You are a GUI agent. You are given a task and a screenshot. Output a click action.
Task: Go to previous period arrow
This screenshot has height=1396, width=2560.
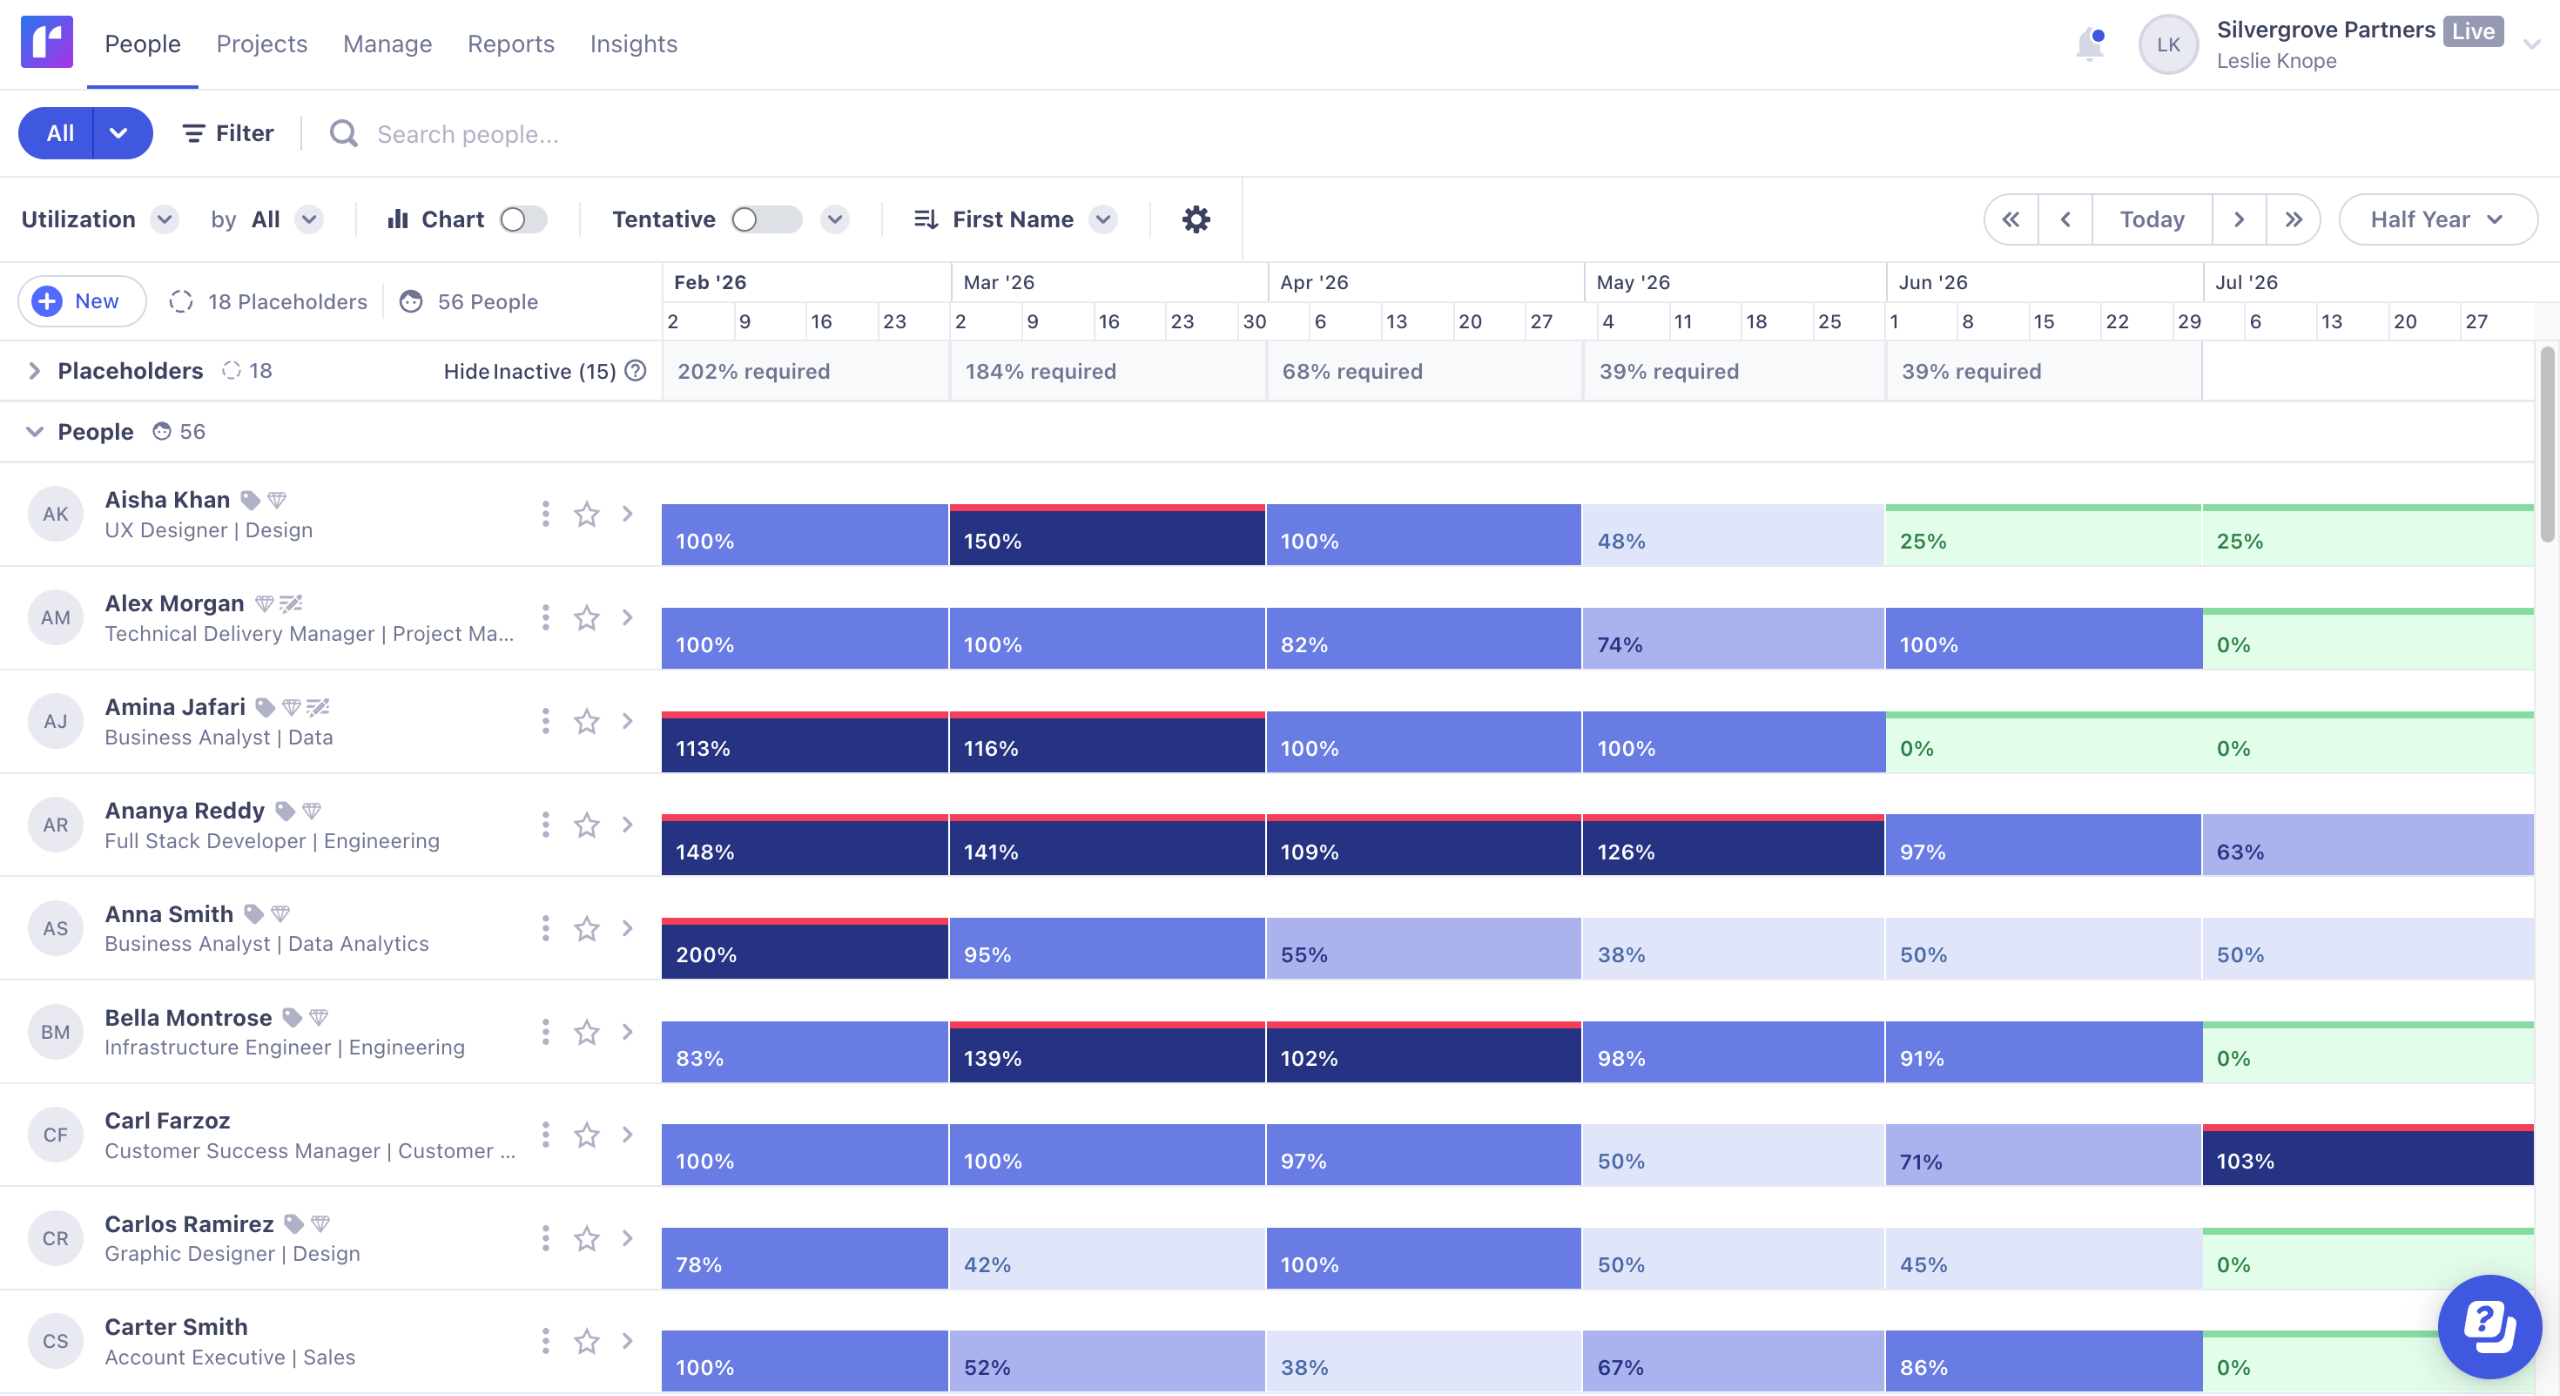click(x=2065, y=219)
